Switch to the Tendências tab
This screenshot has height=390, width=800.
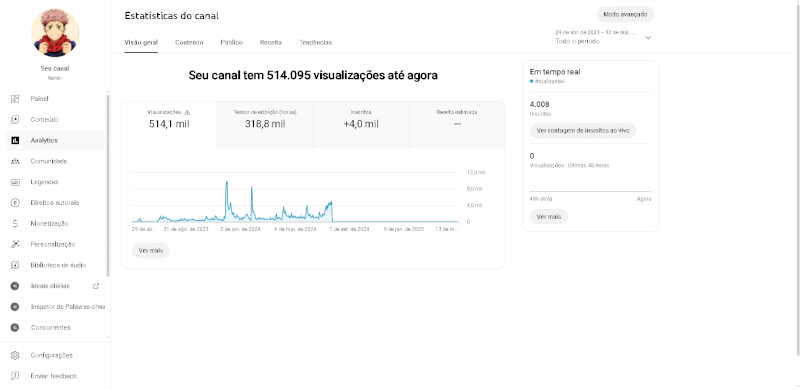pos(315,42)
